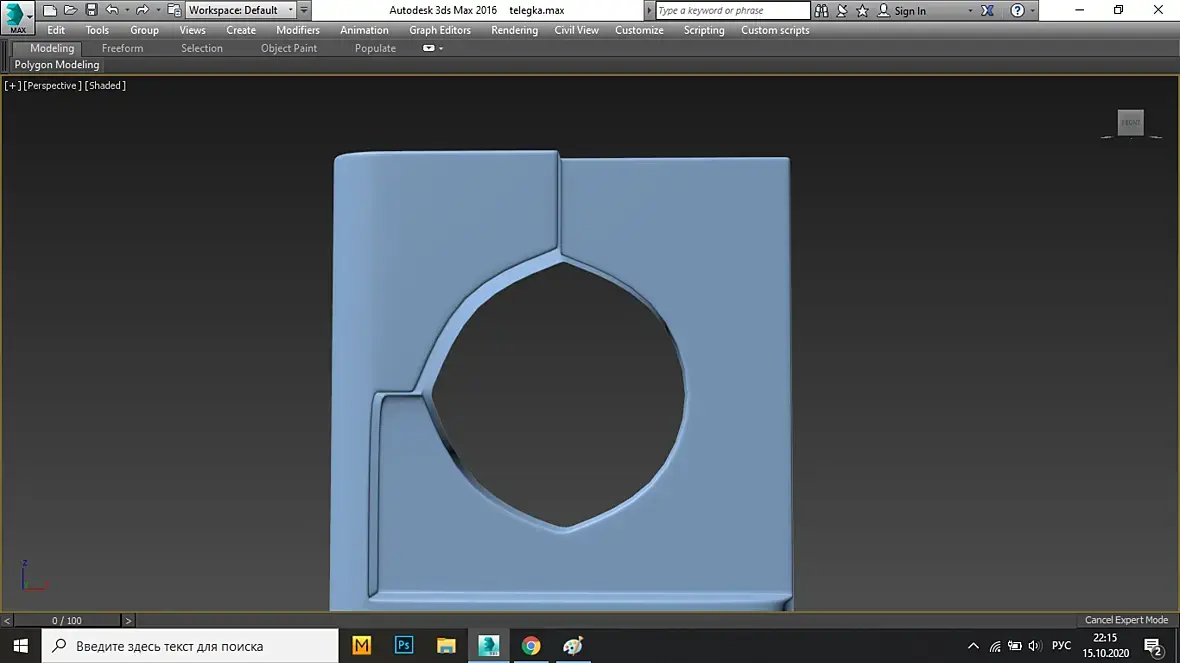Image resolution: width=1180 pixels, height=663 pixels.
Task: Click the New Scene icon
Action: [50, 10]
